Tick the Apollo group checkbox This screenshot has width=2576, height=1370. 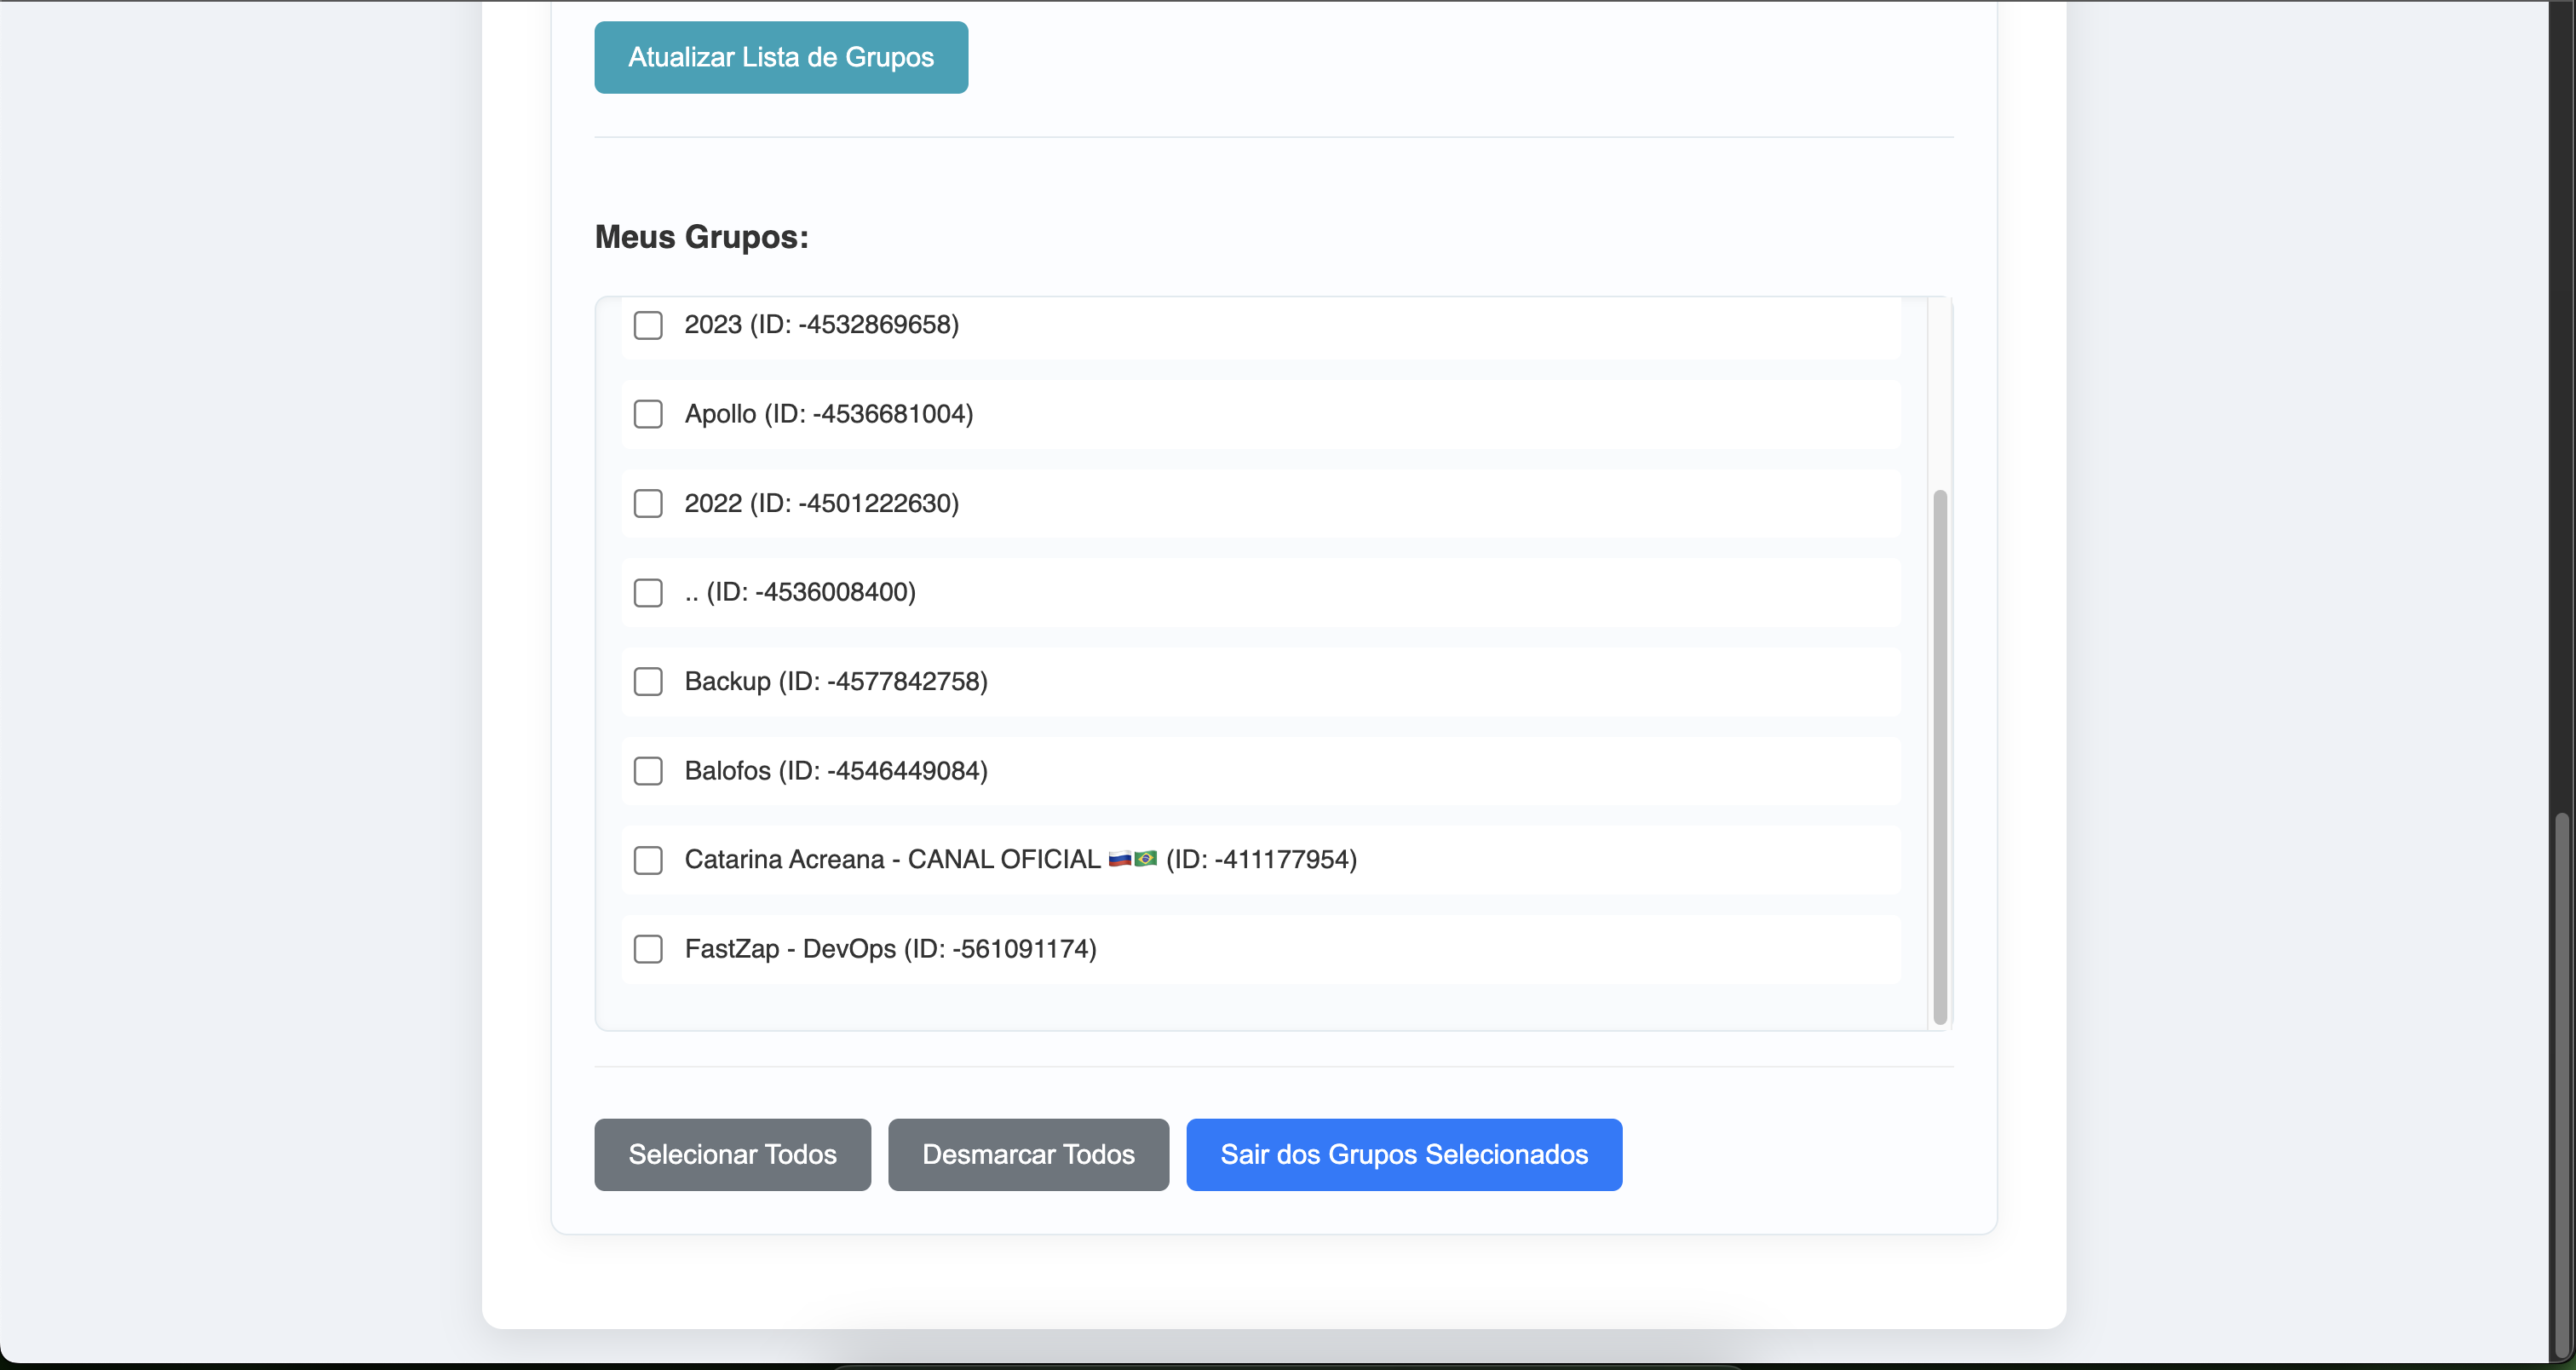648,414
